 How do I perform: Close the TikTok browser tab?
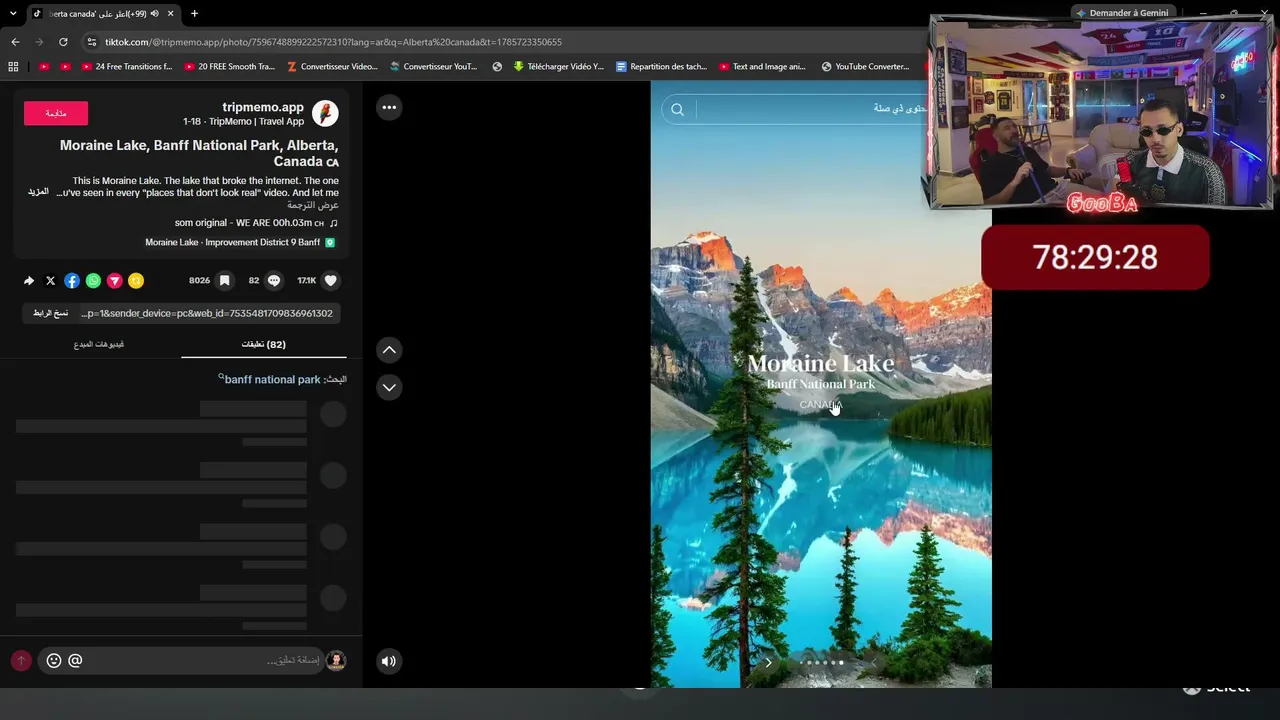170,13
